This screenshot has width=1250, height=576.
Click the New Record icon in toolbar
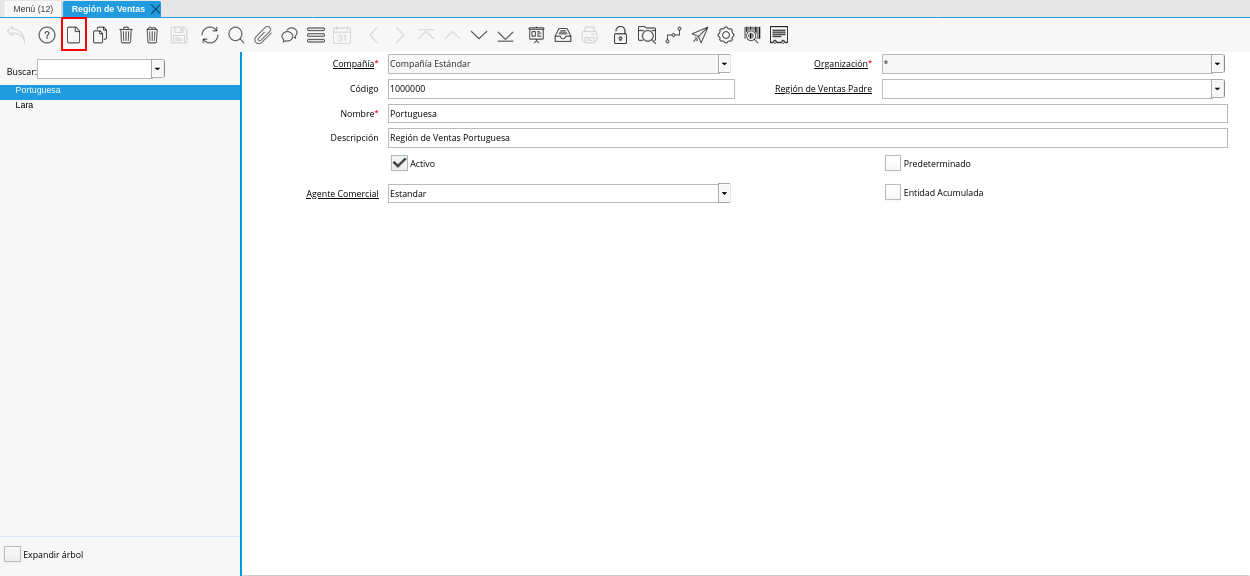pyautogui.click(x=73, y=35)
